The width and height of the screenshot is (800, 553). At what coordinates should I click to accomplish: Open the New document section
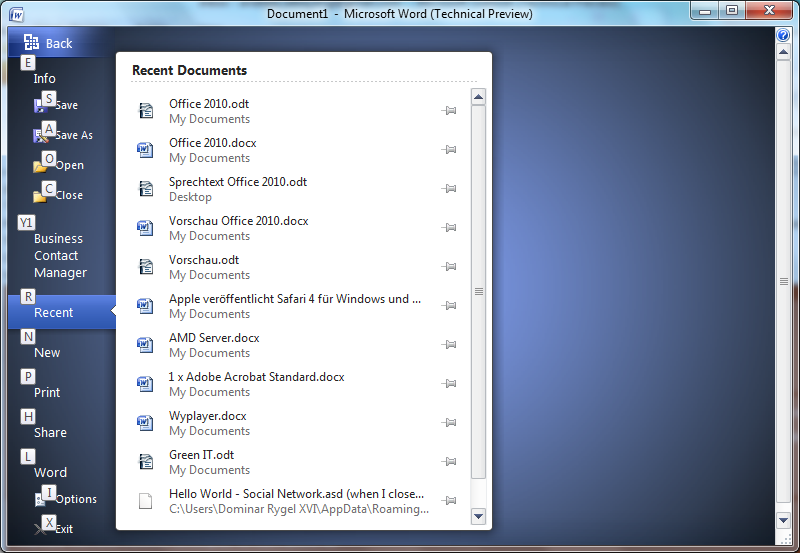coord(47,353)
